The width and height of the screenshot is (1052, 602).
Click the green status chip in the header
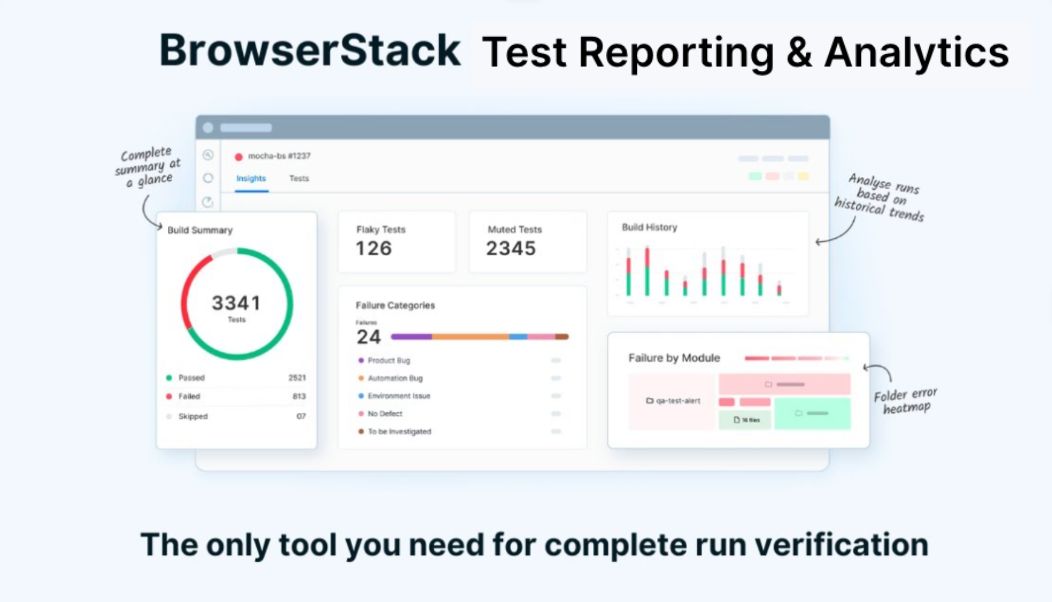(x=755, y=177)
